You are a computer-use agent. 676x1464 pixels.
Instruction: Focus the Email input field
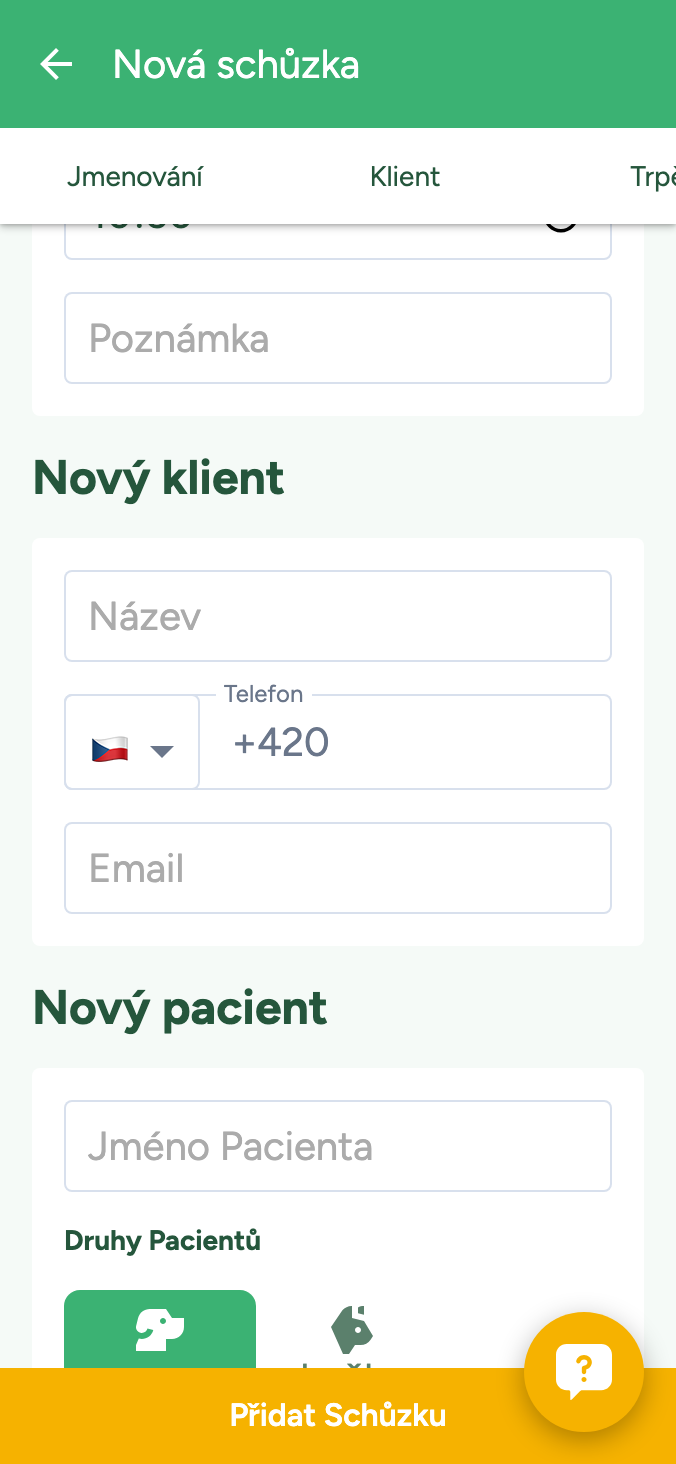338,868
